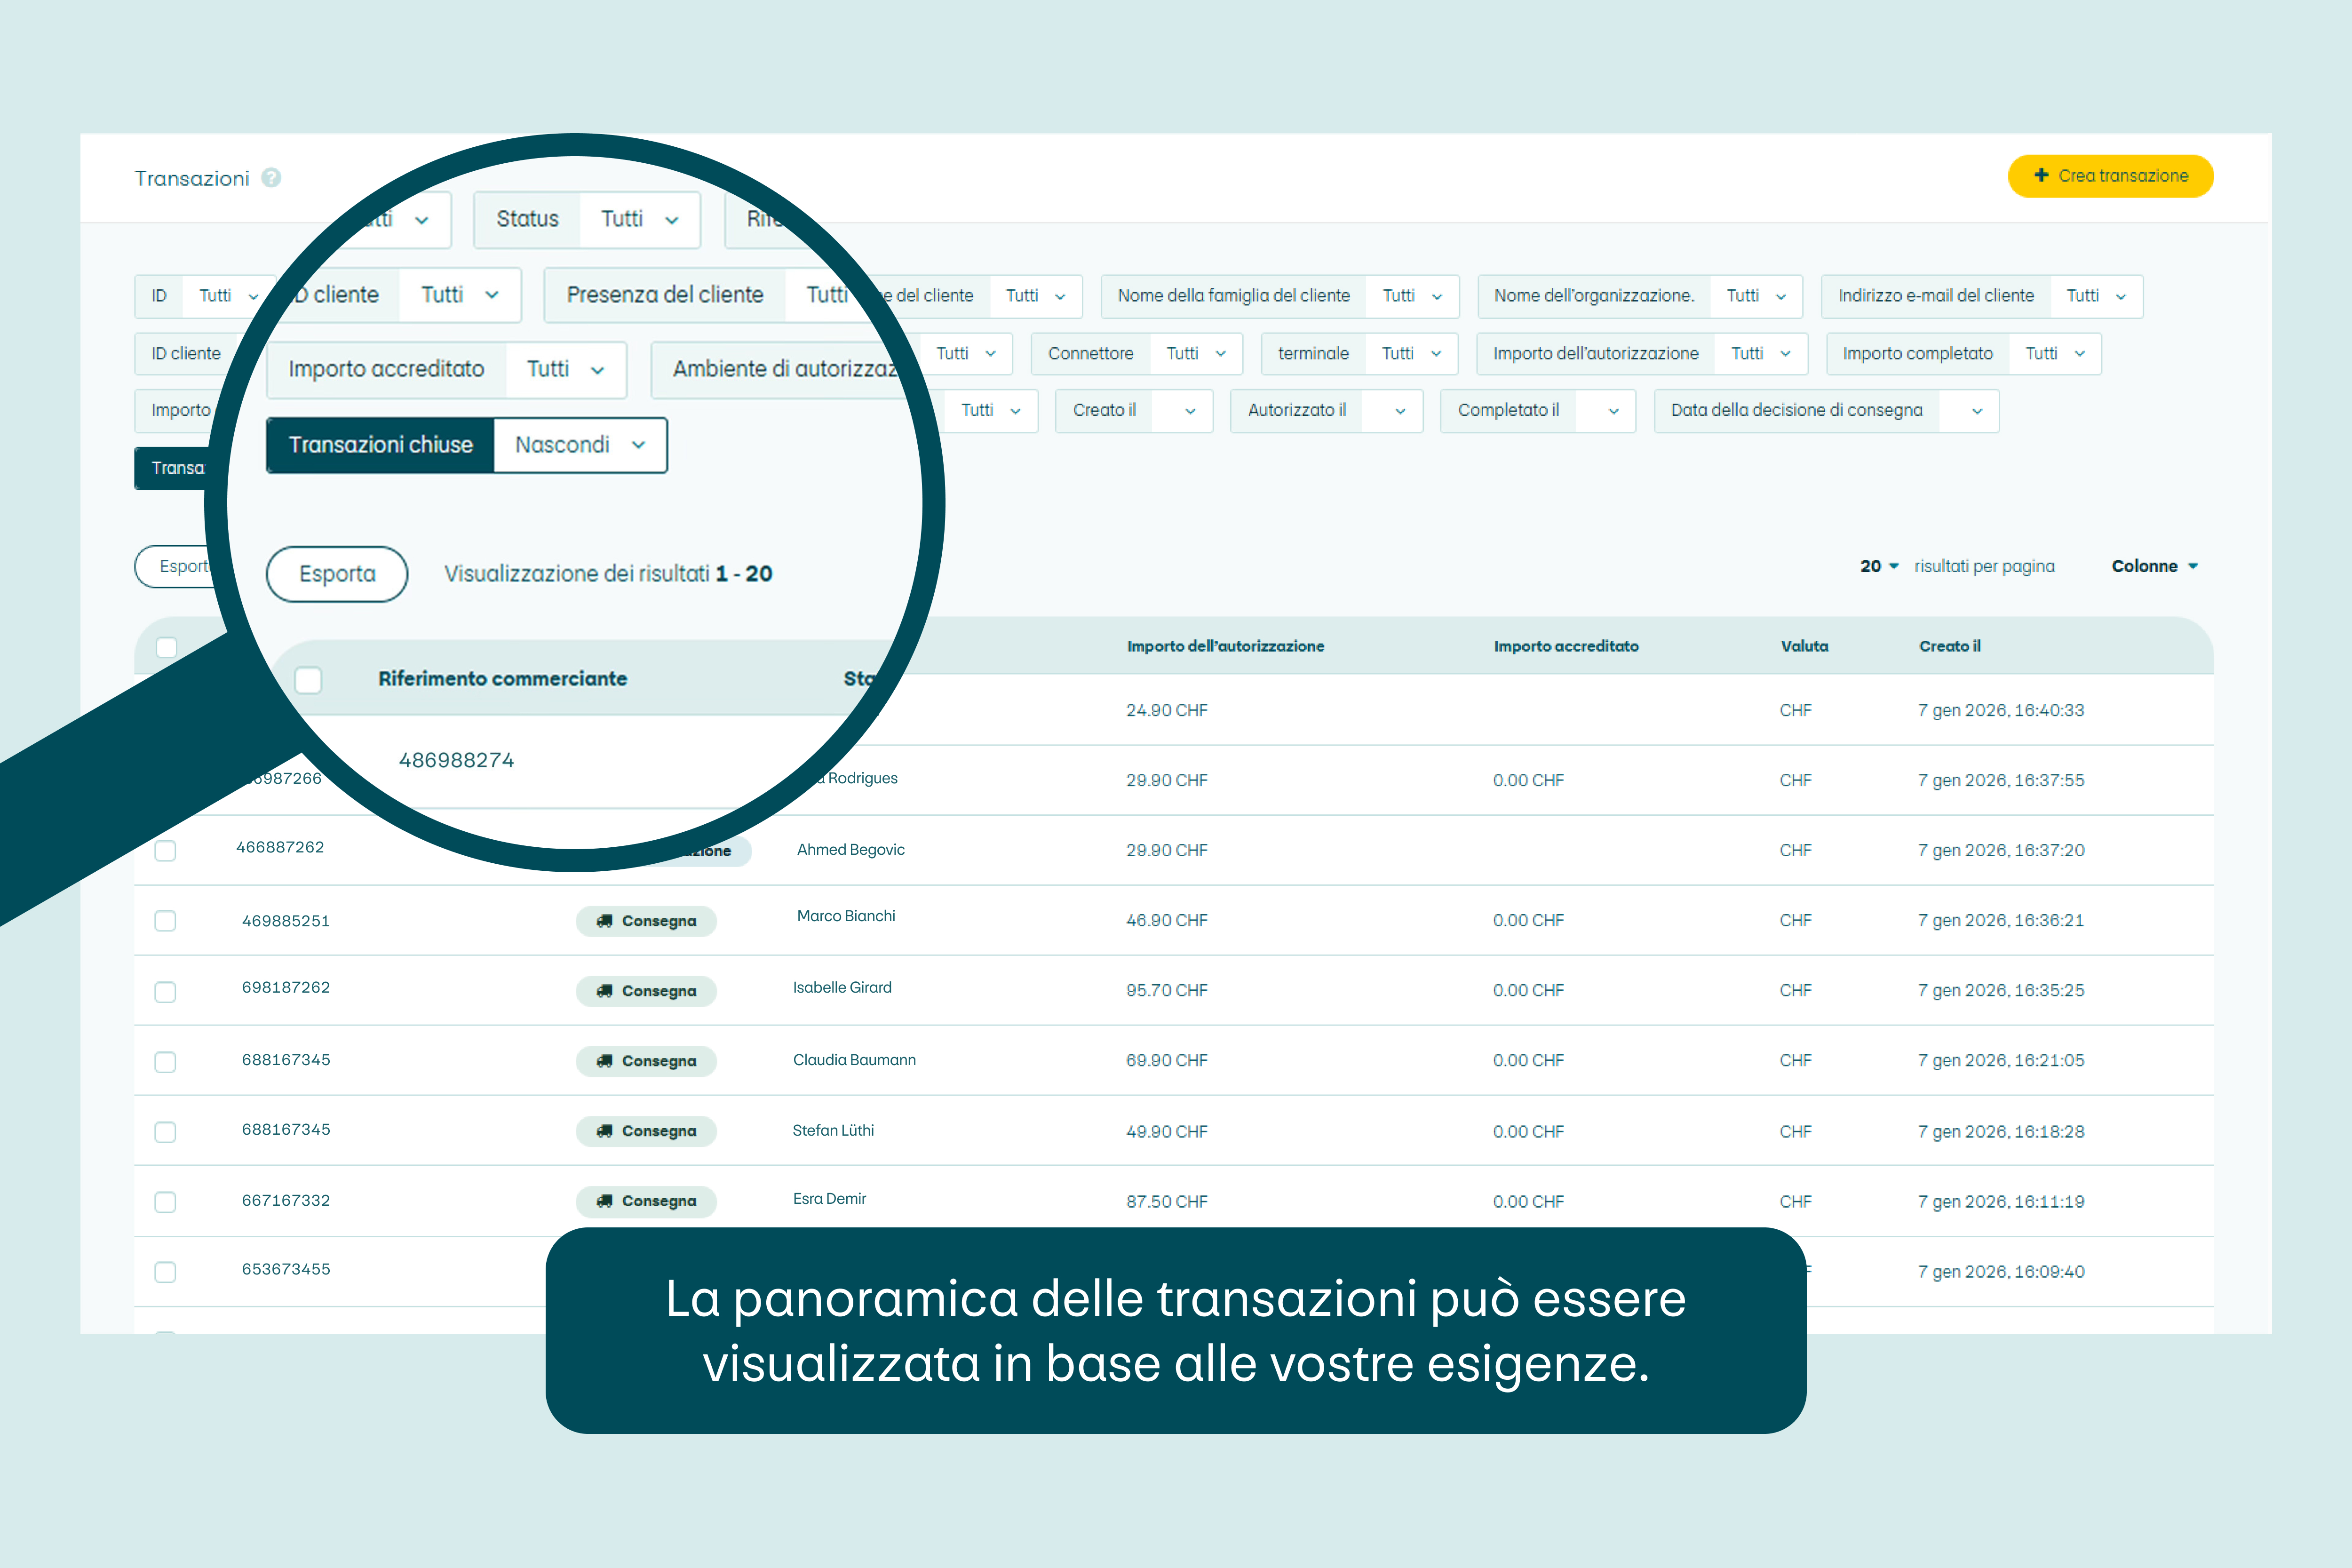
Task: Click truck icon on Marco Bianchi's Consegna badge
Action: point(604,921)
